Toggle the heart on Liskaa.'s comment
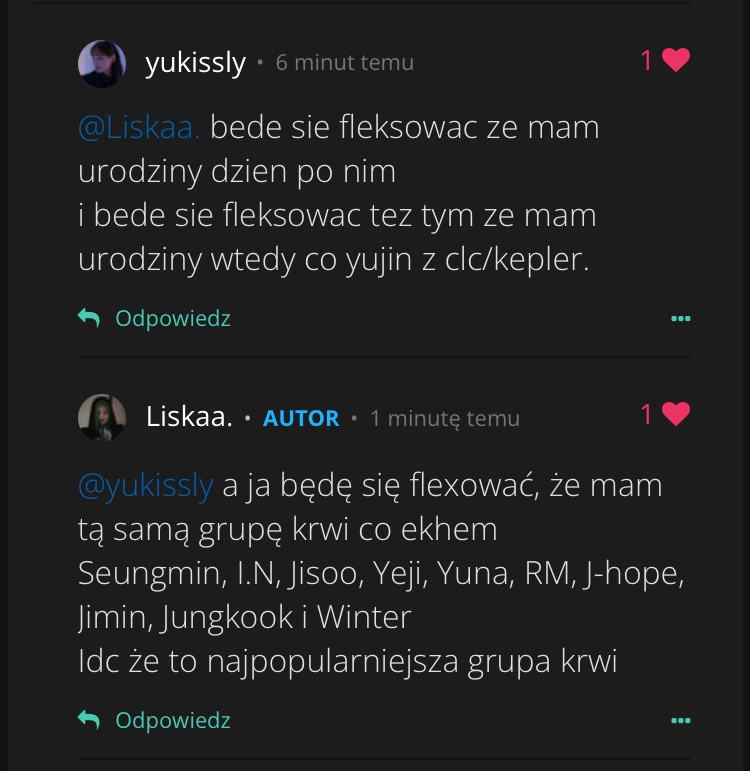This screenshot has height=771, width=750. click(676, 414)
